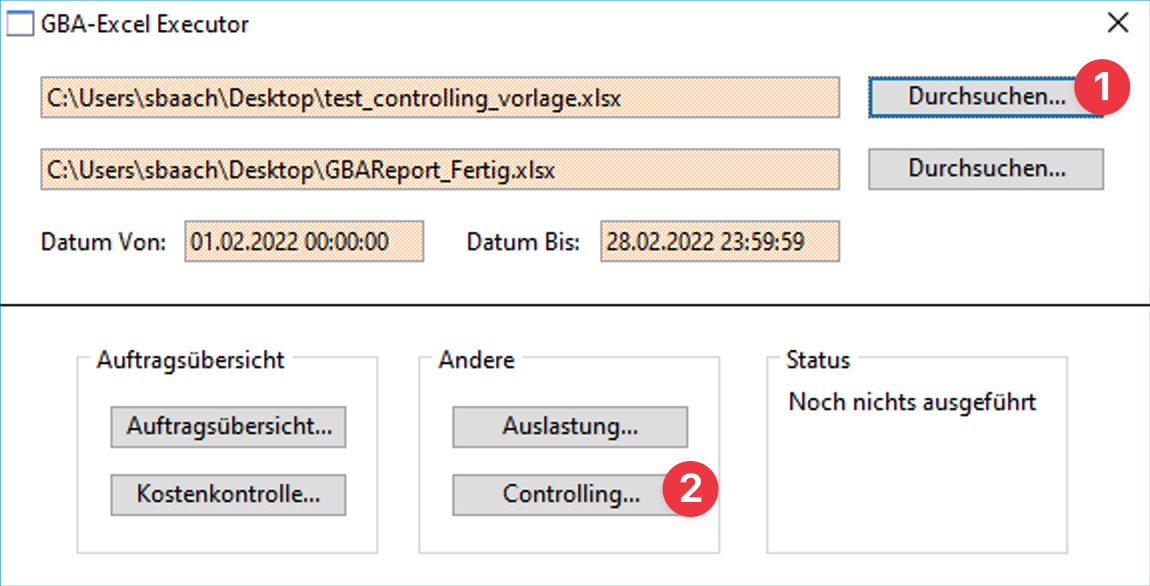The width and height of the screenshot is (1150, 586).
Task: Click the GBA-Excel Executor window icon
Action: click(x=20, y=24)
